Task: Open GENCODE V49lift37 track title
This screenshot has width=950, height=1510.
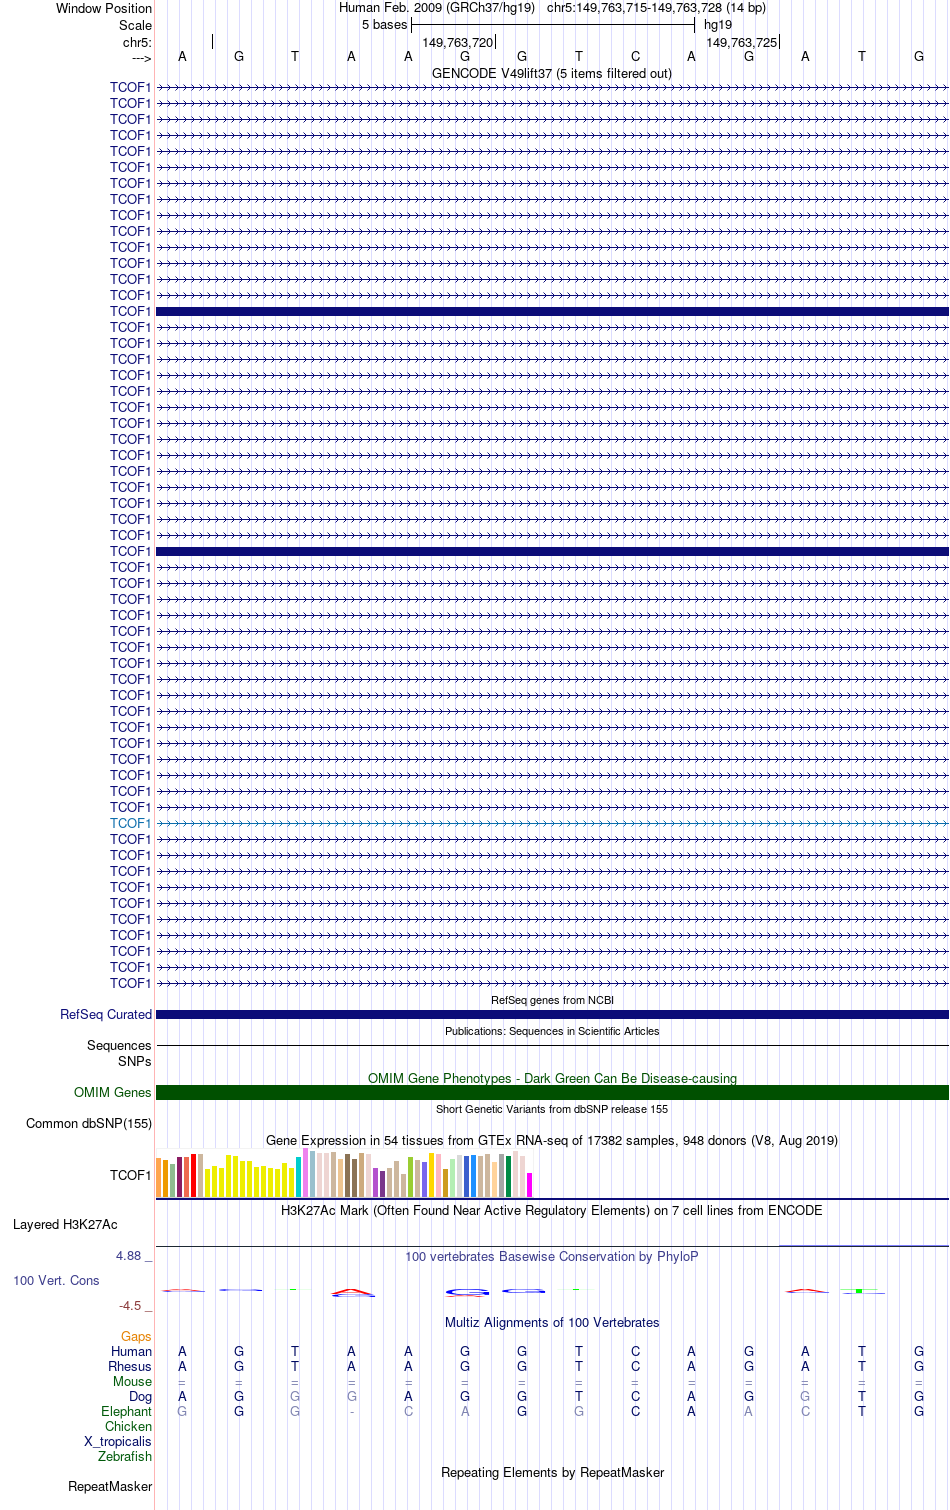Action: point(552,73)
